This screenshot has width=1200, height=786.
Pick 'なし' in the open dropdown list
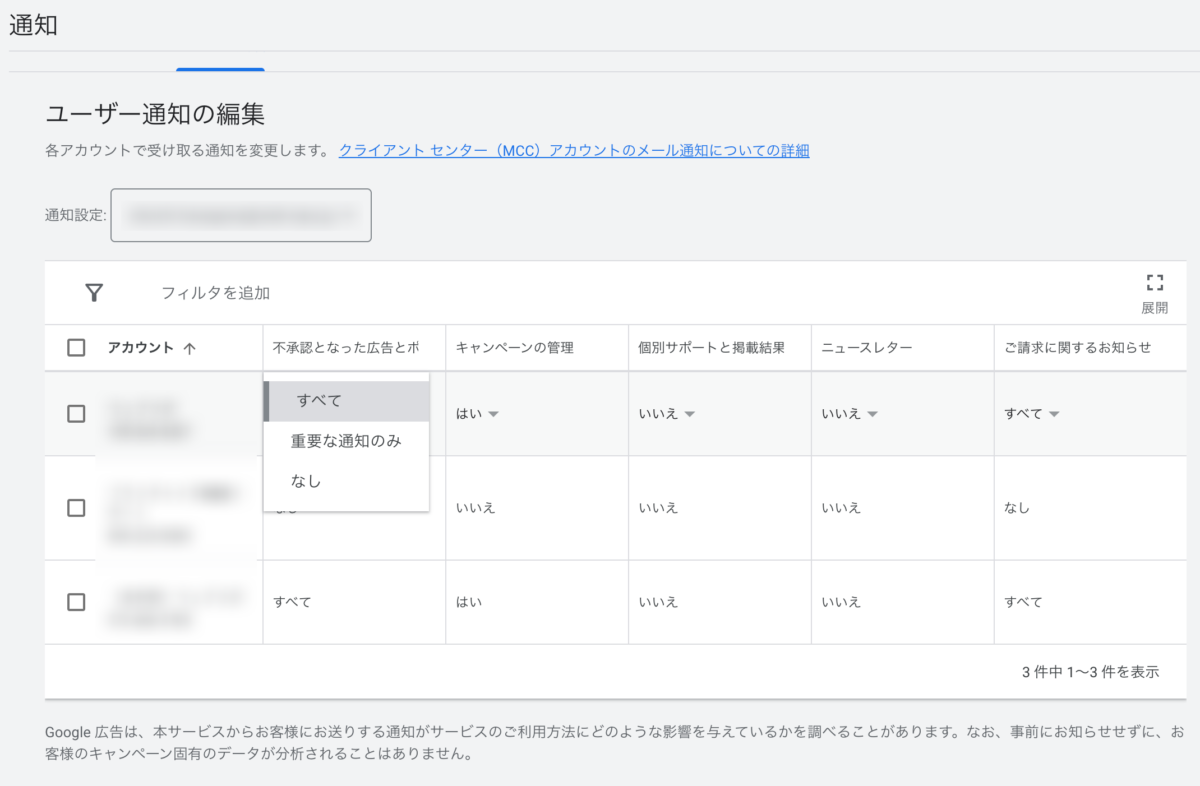[306, 481]
